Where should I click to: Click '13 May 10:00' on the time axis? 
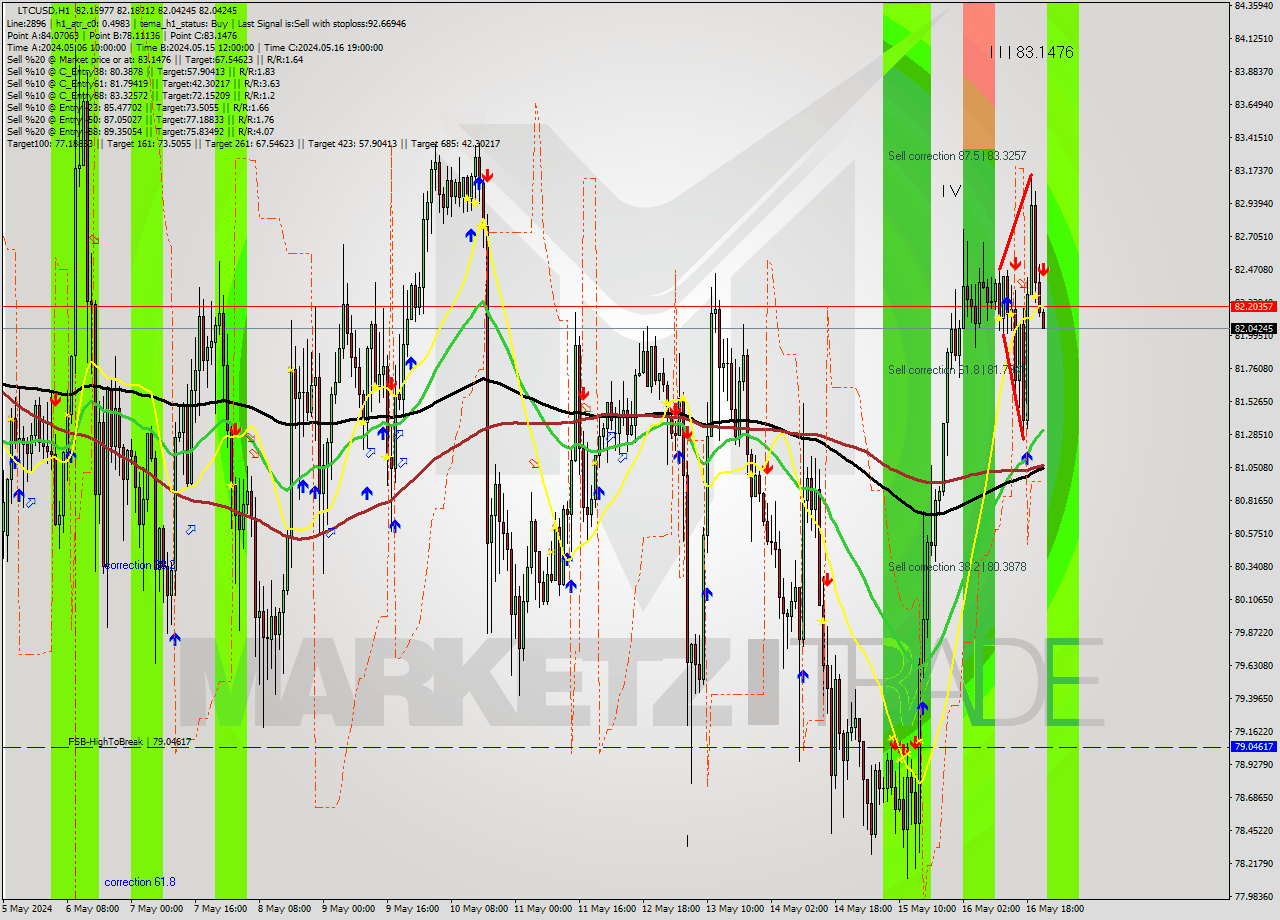tap(734, 909)
